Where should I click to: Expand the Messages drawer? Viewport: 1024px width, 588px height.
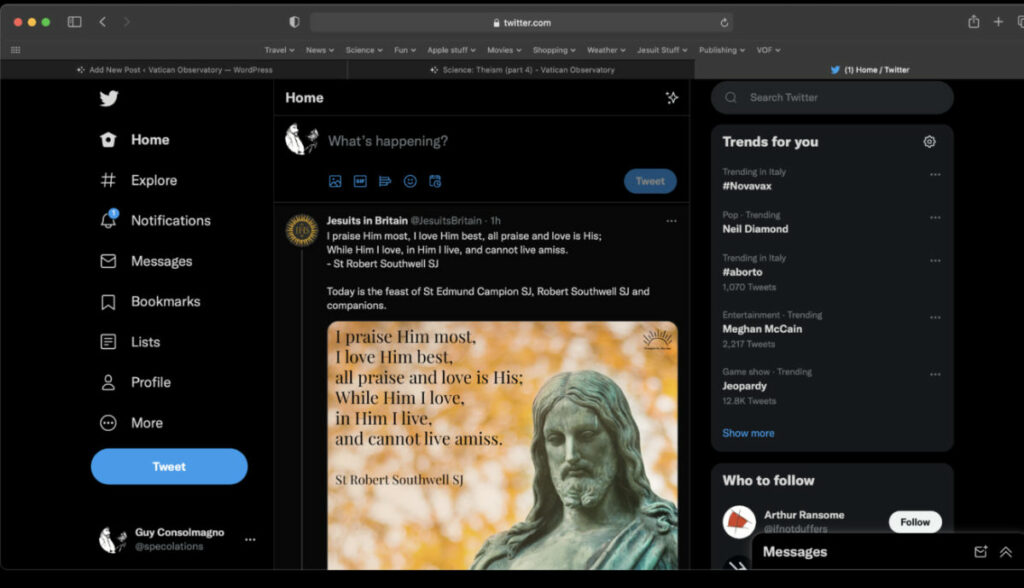pyautogui.click(x=1006, y=552)
